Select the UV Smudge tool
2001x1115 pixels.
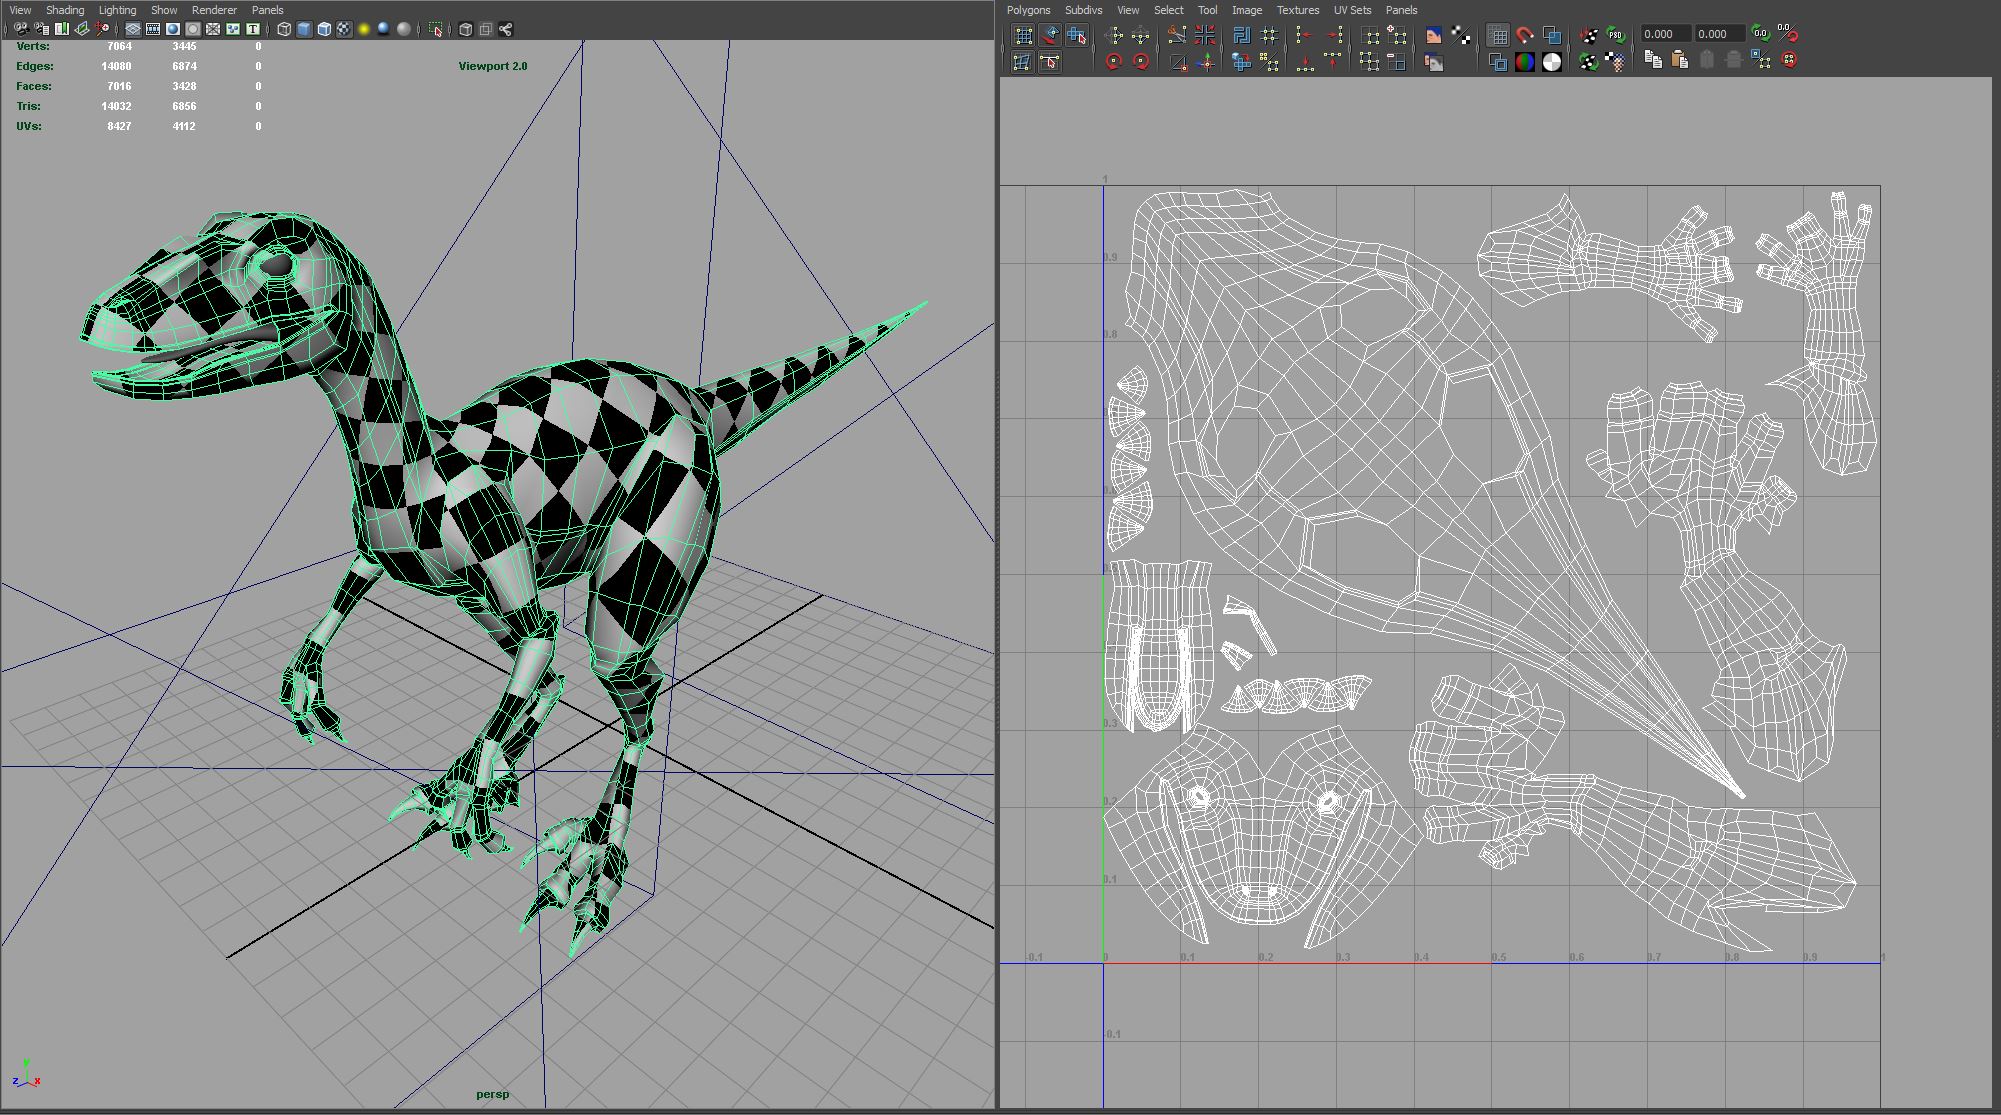[1050, 34]
